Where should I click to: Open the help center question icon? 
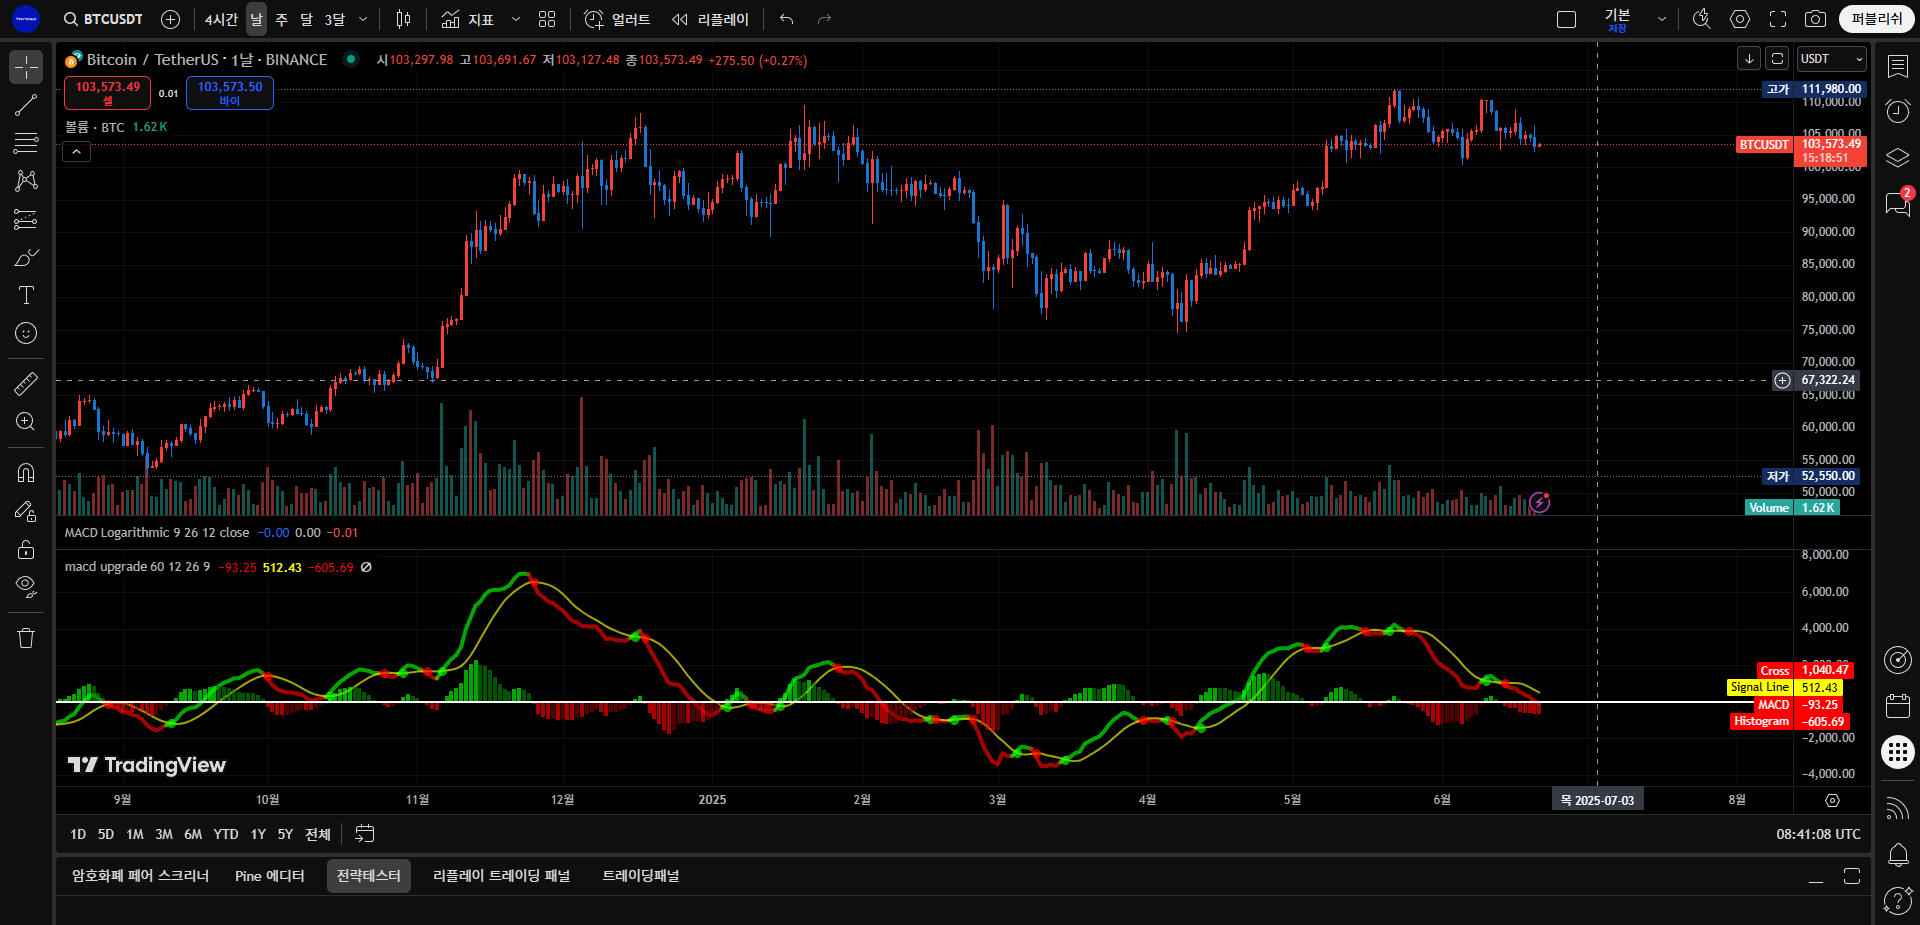point(1897,901)
